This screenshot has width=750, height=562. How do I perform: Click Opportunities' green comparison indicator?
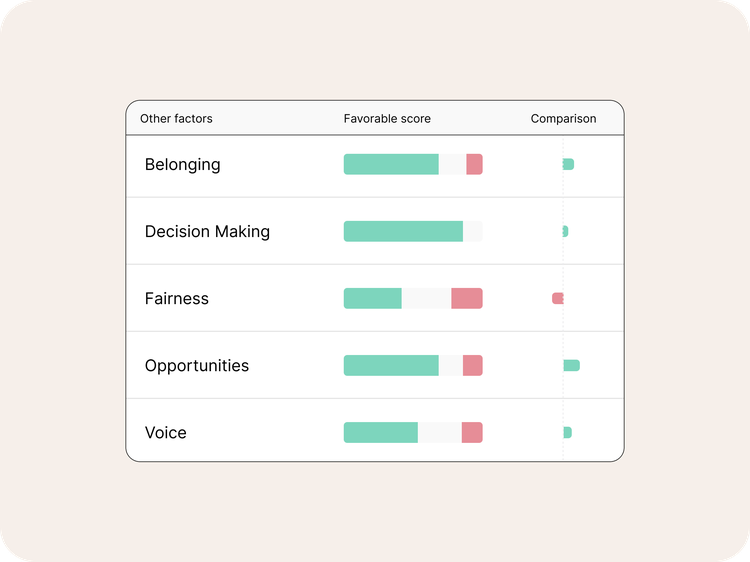pos(571,366)
